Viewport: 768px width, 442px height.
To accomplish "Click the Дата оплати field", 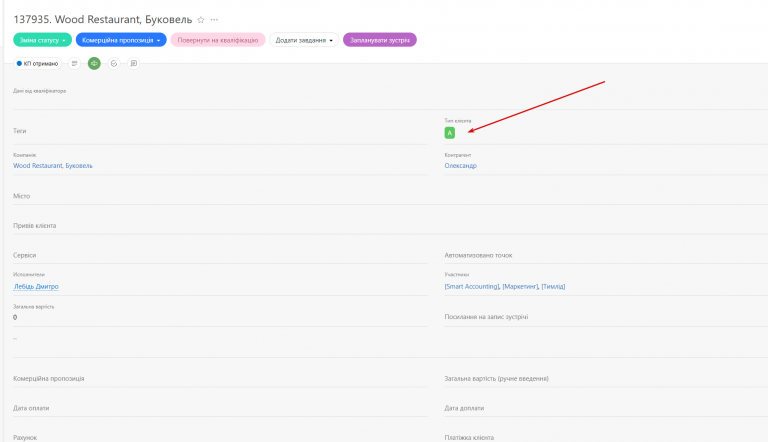I will [x=220, y=408].
